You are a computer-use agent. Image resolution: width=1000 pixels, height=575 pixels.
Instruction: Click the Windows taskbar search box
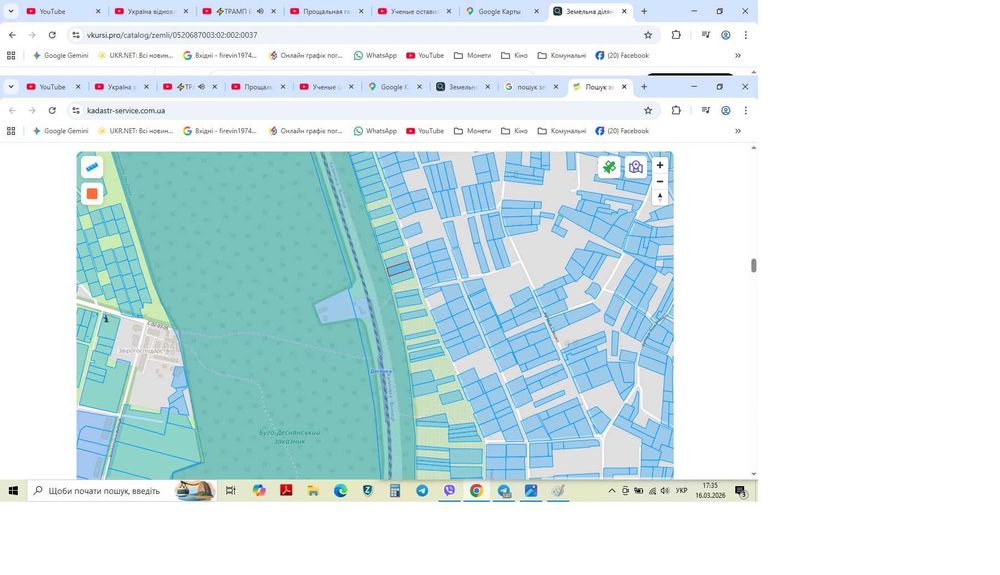(x=121, y=491)
